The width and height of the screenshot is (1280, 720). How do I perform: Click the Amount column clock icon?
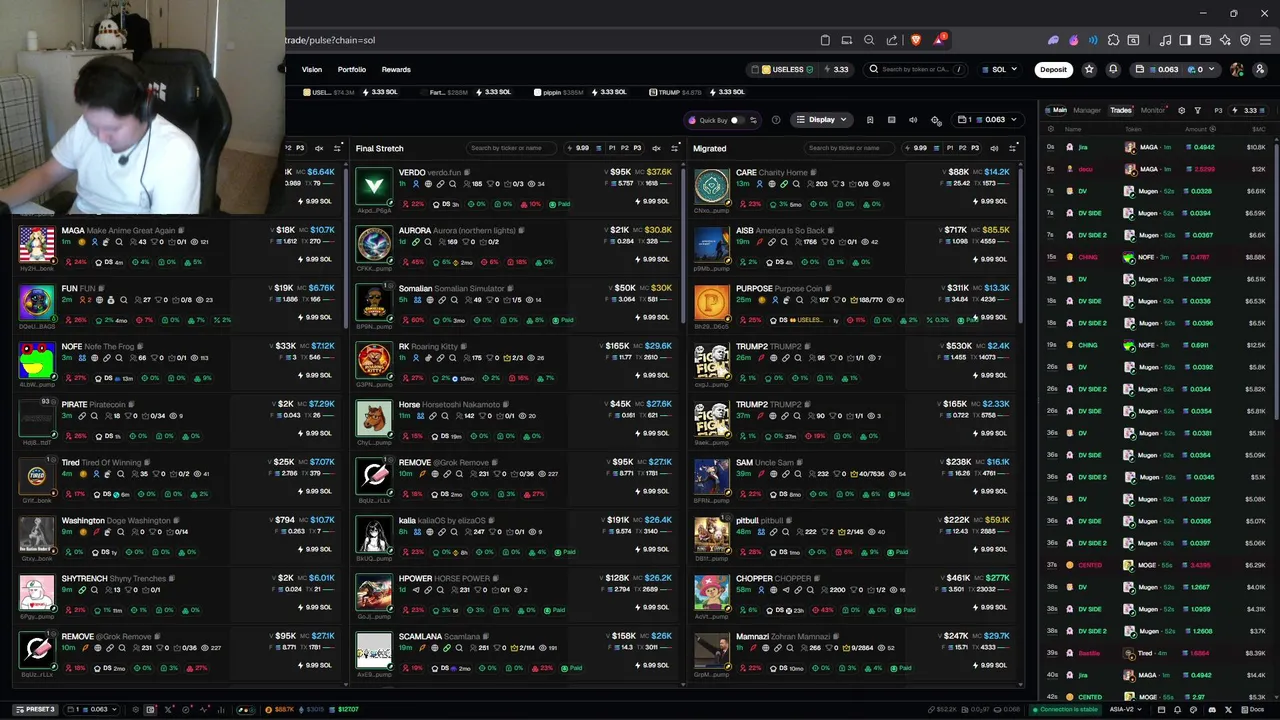(1213, 129)
